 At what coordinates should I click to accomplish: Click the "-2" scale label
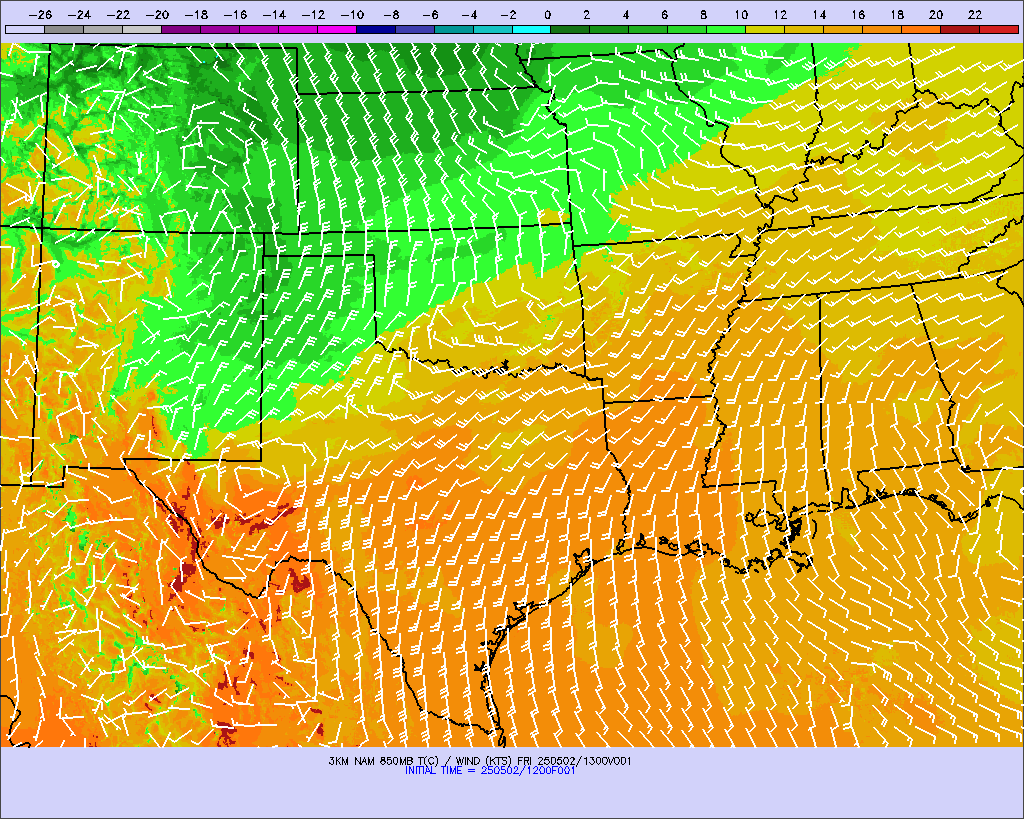[508, 15]
